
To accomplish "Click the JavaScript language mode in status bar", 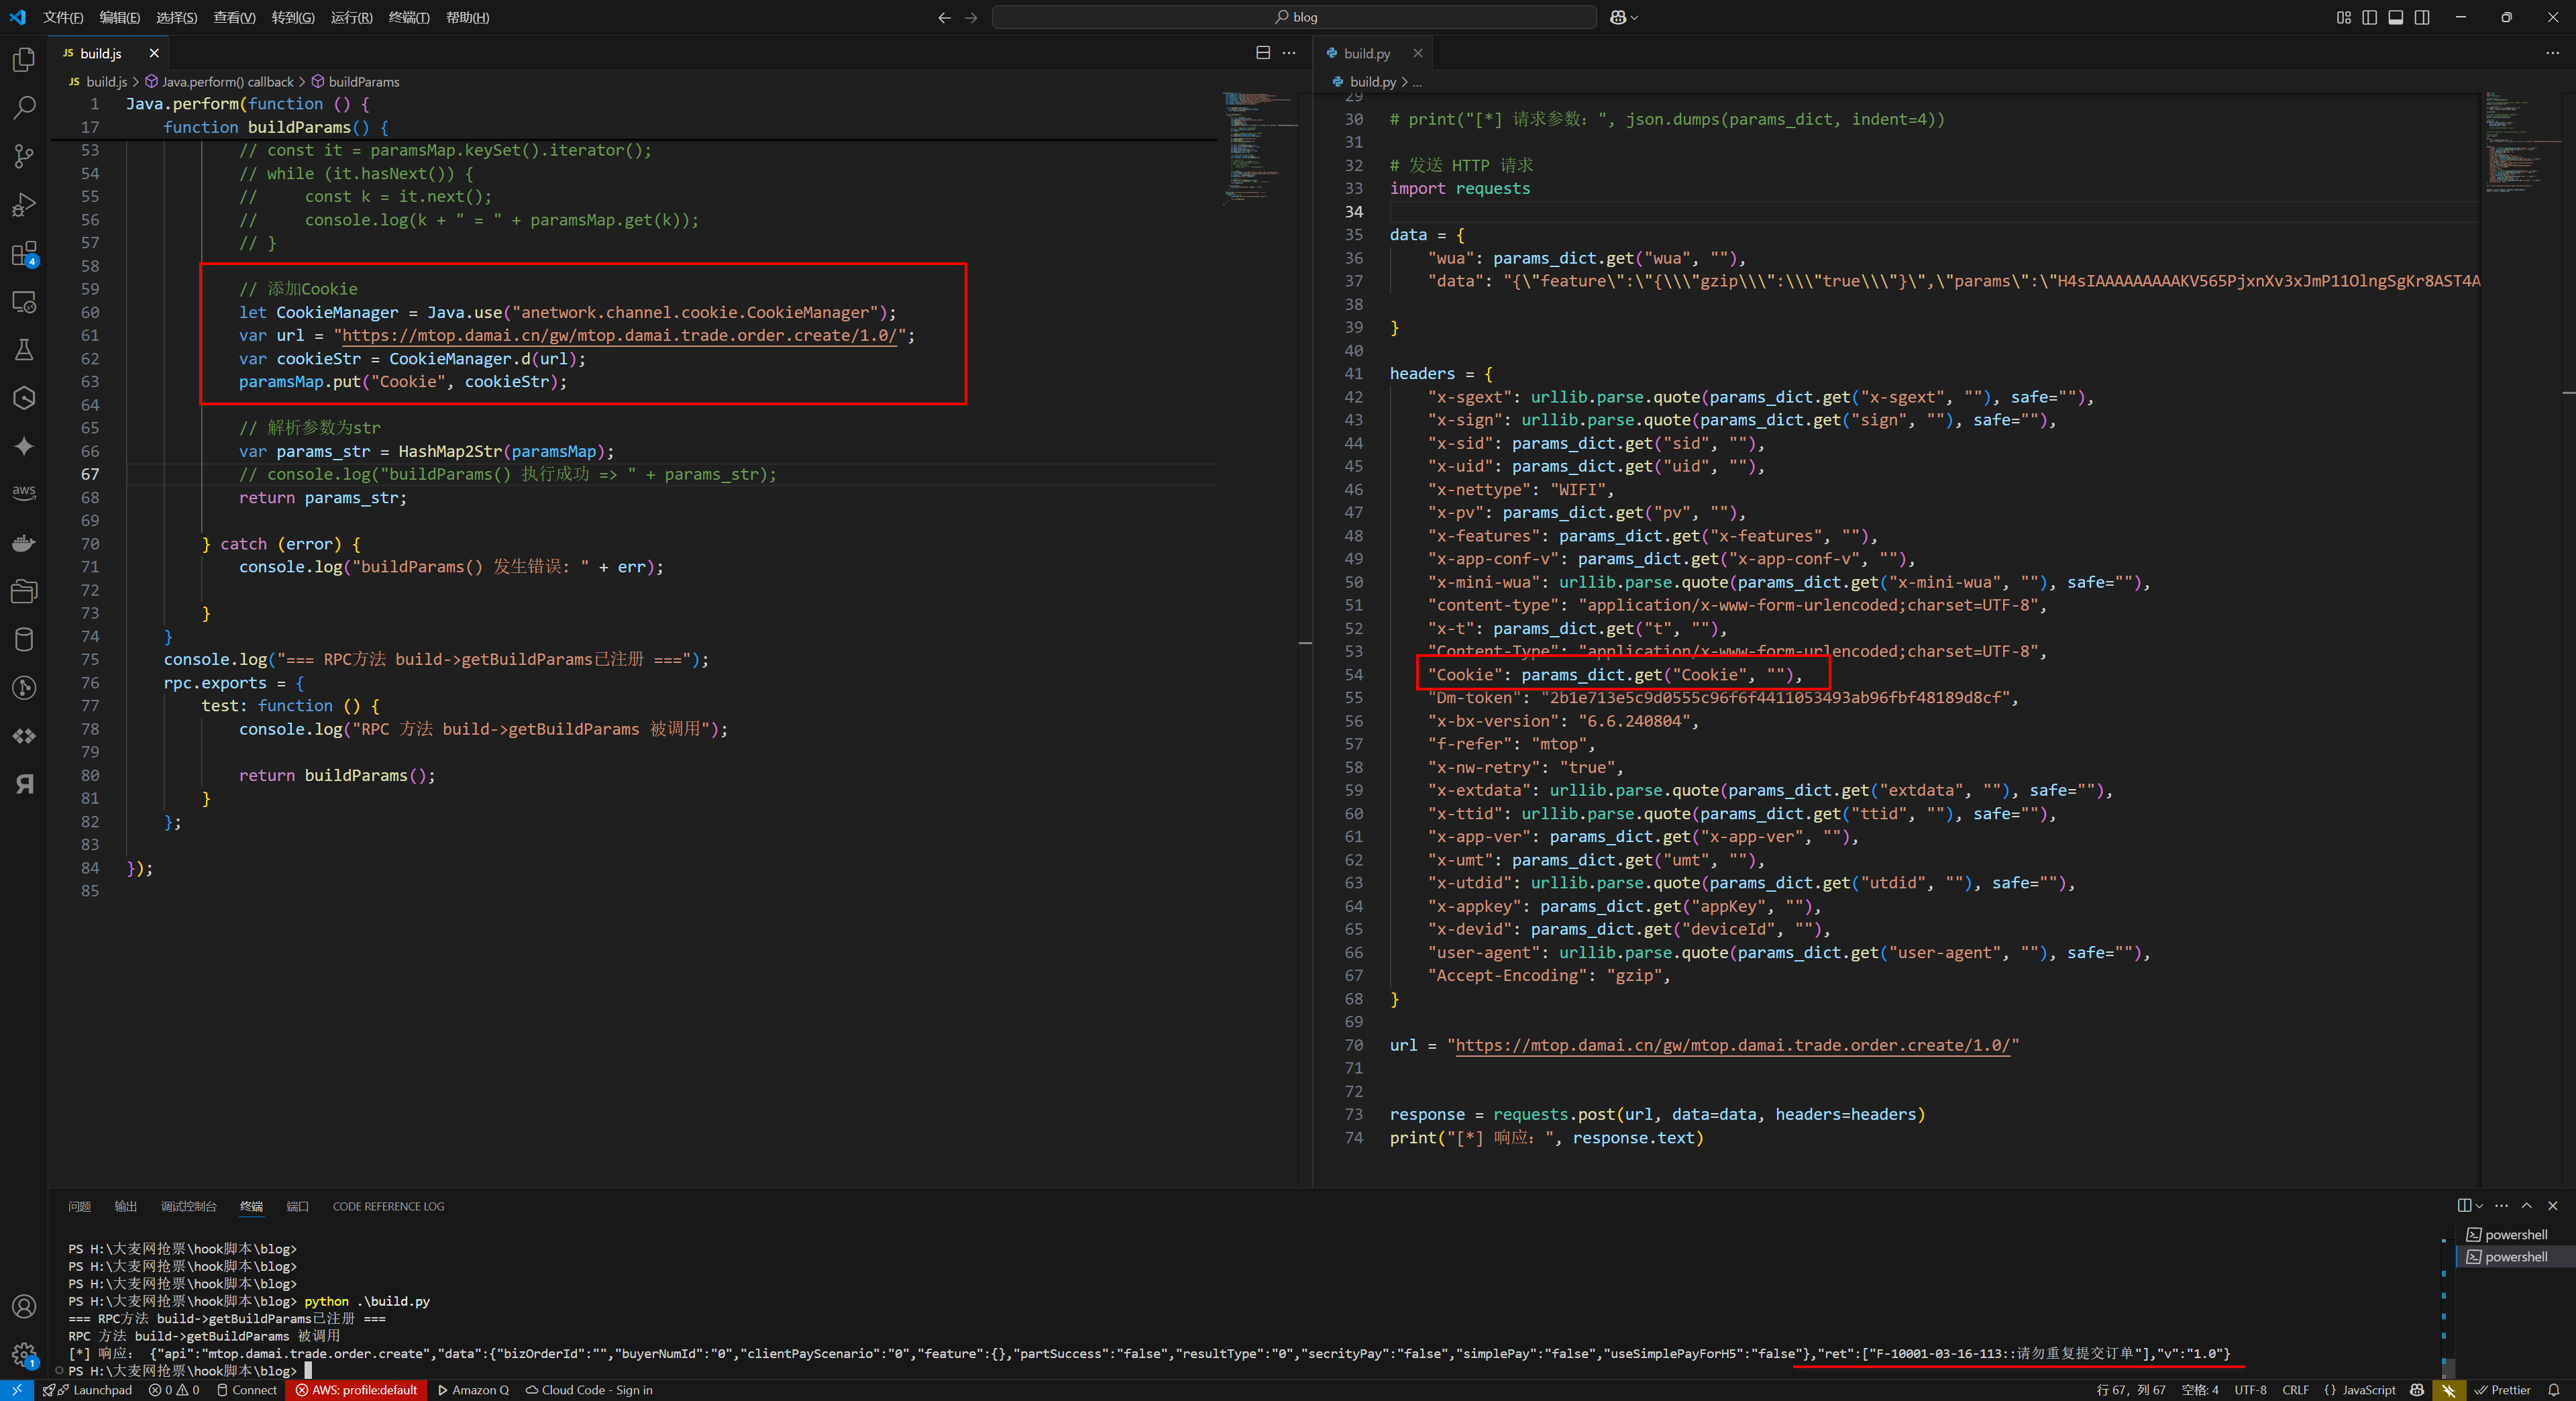I will pos(2368,1390).
